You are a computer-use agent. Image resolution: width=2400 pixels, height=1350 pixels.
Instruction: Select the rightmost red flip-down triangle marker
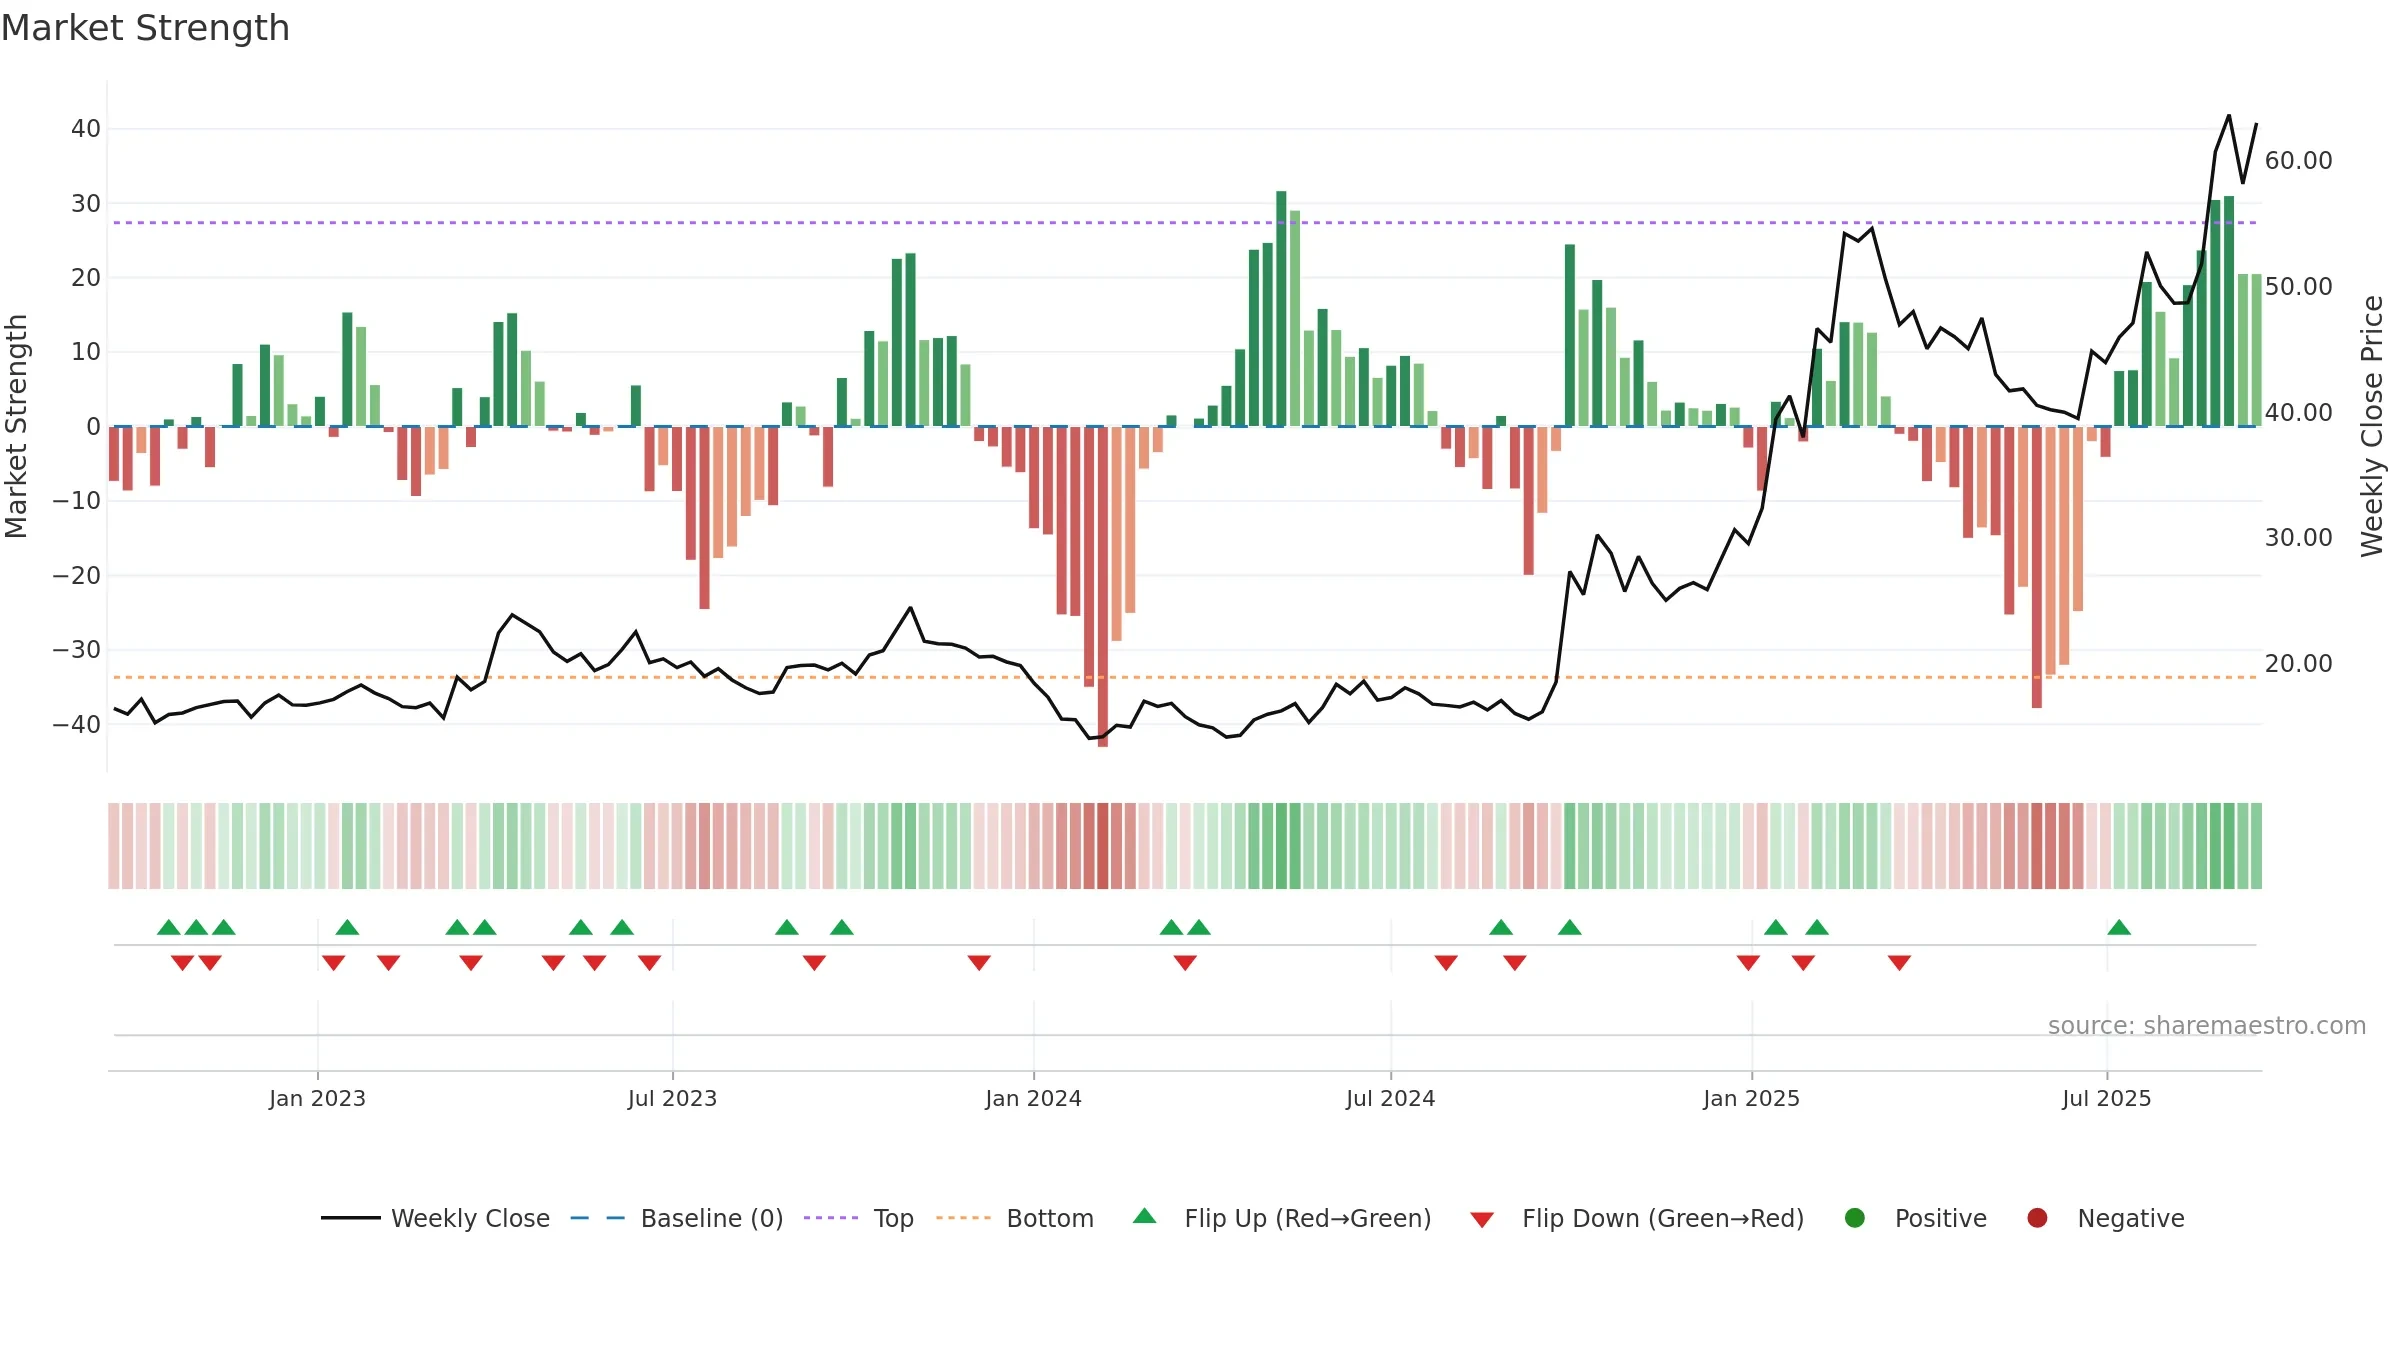tap(1900, 962)
